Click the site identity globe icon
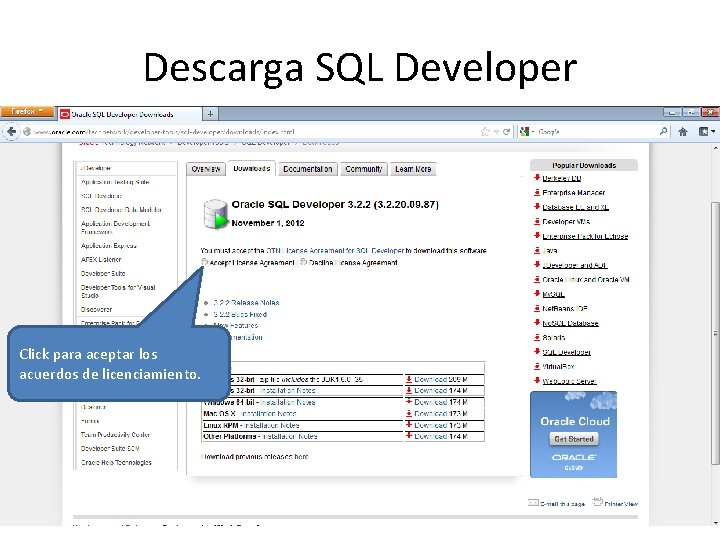 click(27, 132)
